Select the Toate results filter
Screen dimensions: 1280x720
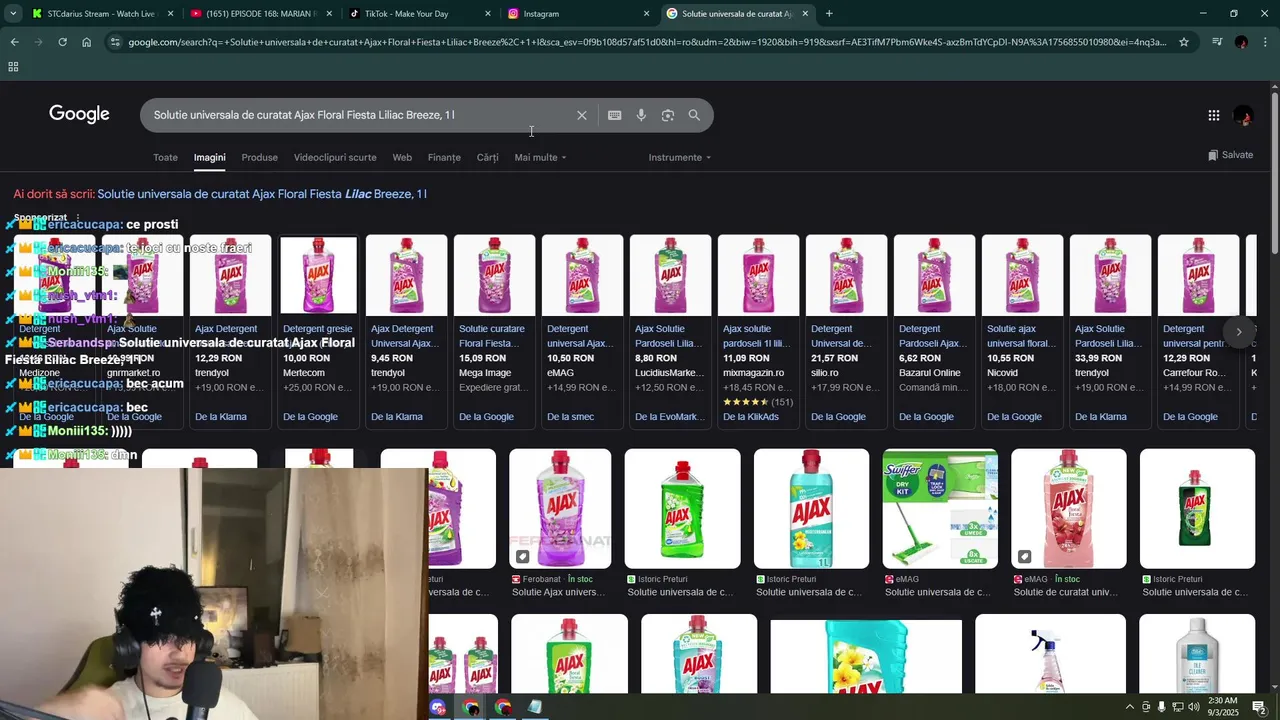(165, 157)
